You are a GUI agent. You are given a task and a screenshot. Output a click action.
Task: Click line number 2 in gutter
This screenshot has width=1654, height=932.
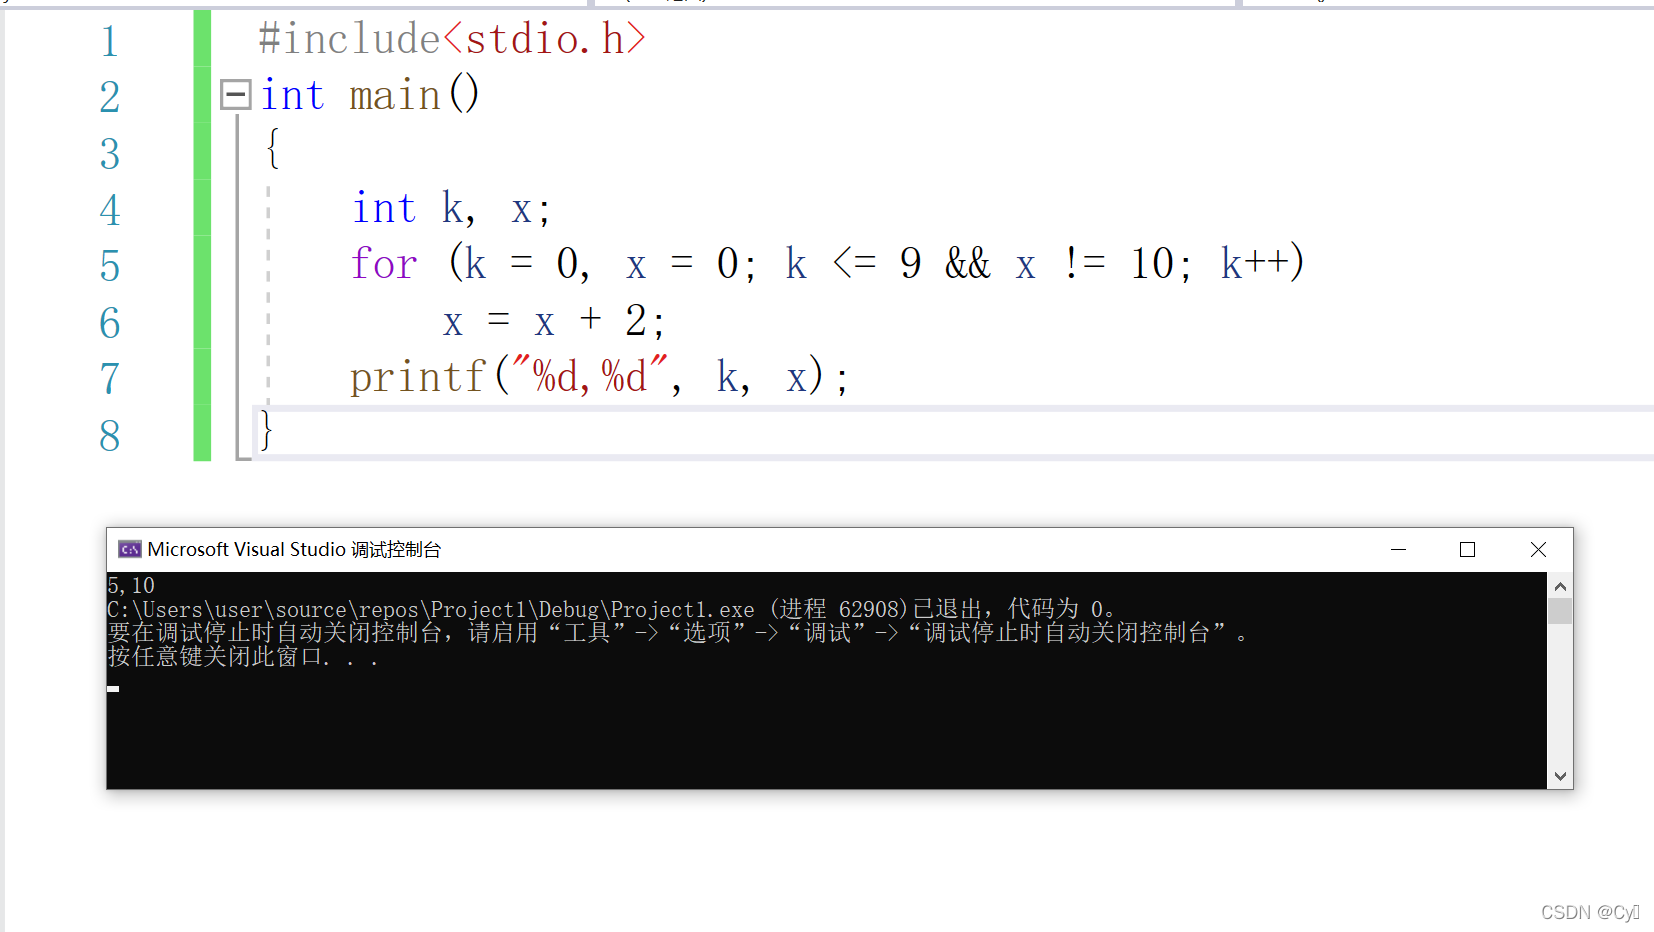[110, 97]
